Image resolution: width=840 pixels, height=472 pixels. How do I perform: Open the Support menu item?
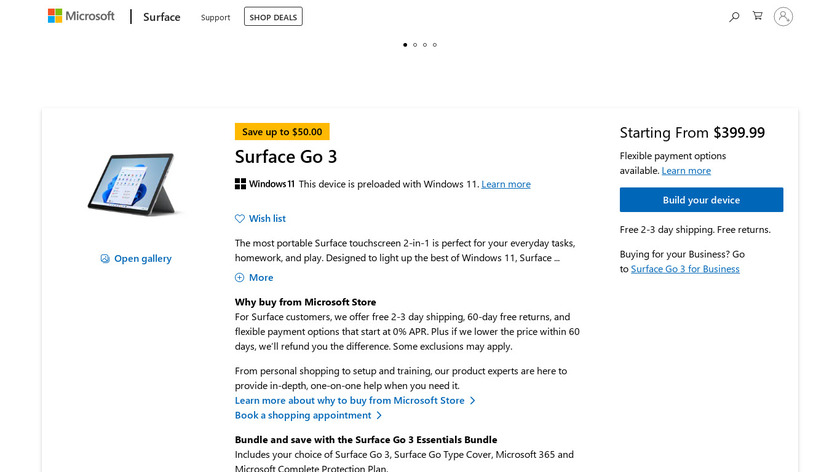pos(215,17)
